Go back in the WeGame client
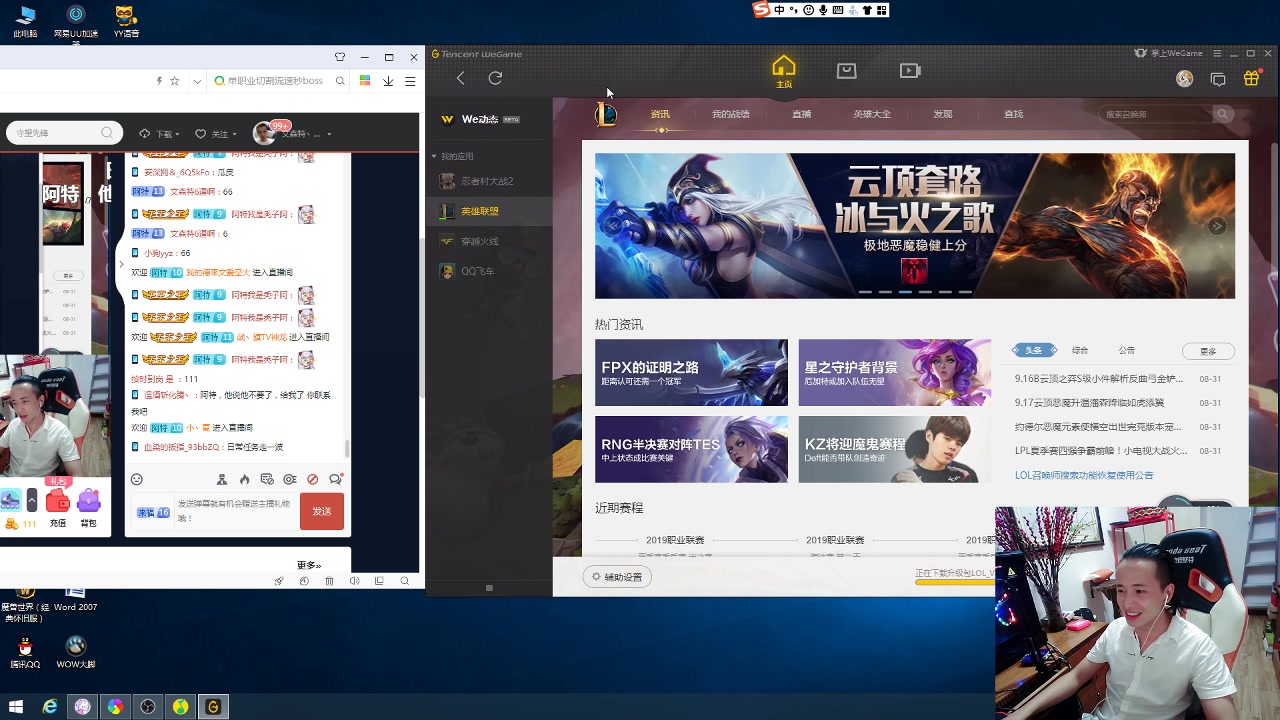The width and height of the screenshot is (1280, 720). 460,78
